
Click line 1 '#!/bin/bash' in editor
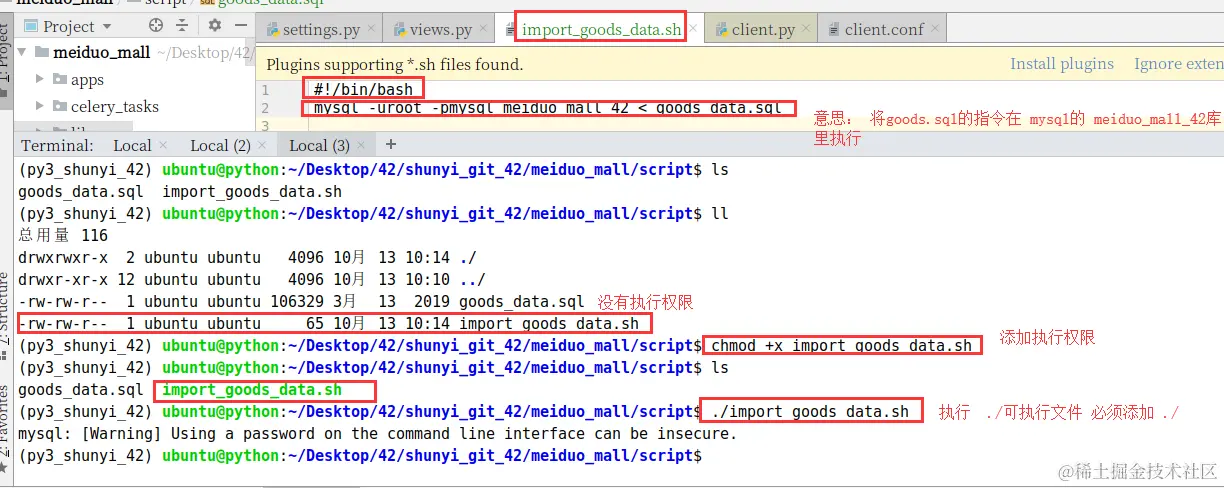click(x=362, y=89)
